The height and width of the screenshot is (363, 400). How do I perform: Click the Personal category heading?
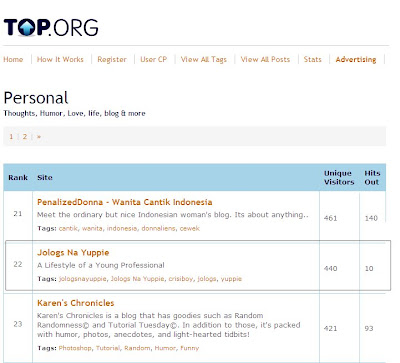pos(36,98)
